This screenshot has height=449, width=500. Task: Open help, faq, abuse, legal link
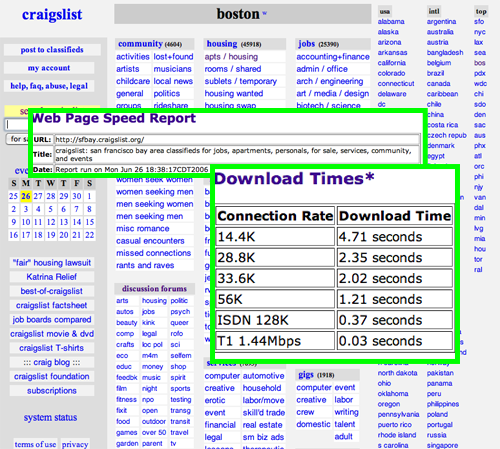(x=49, y=86)
